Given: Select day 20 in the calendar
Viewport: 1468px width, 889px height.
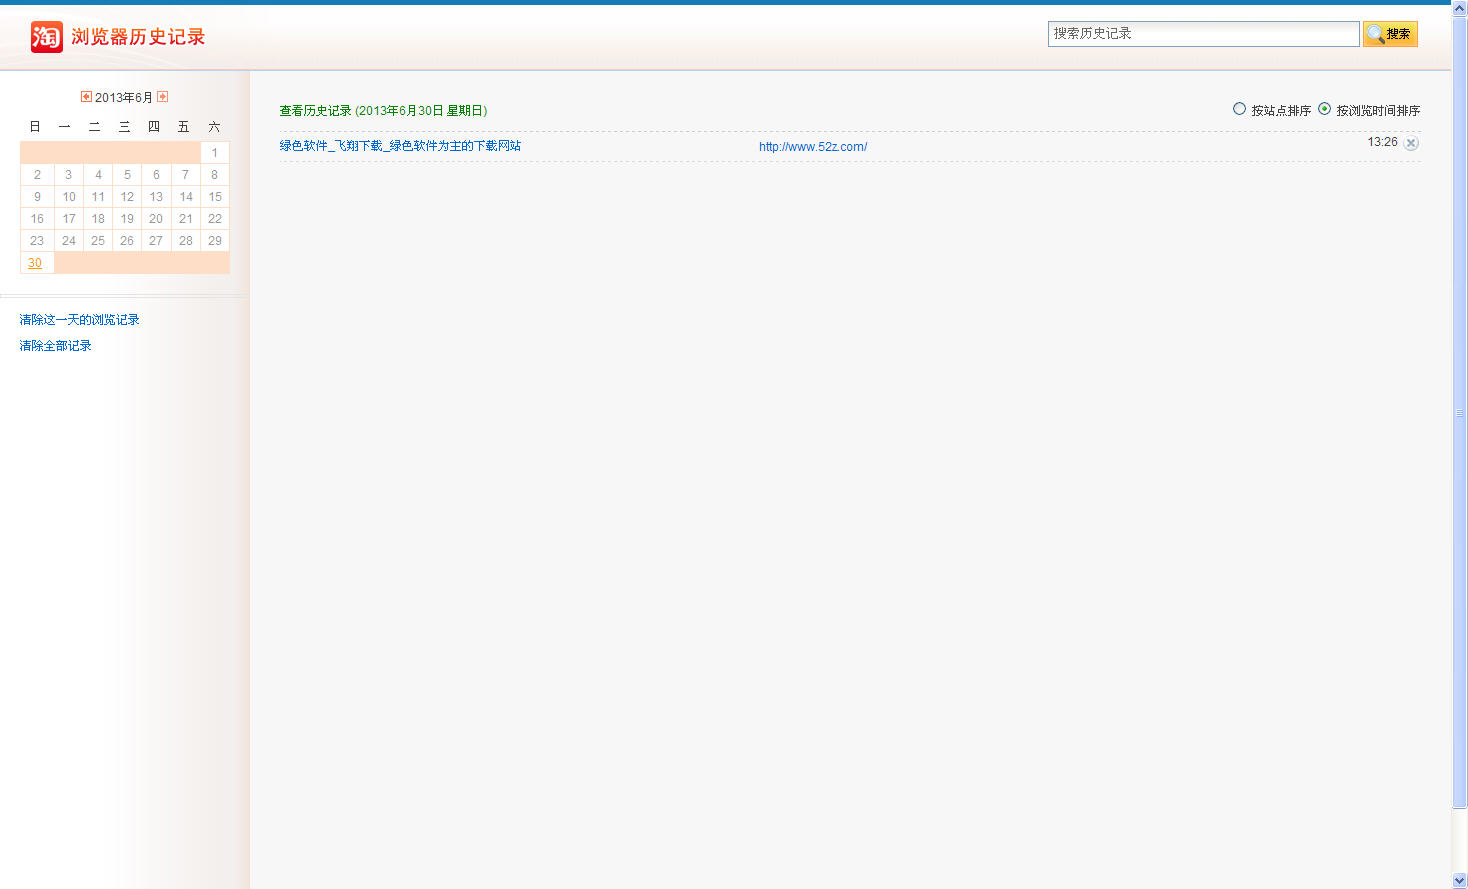Looking at the screenshot, I should pyautogui.click(x=156, y=219).
